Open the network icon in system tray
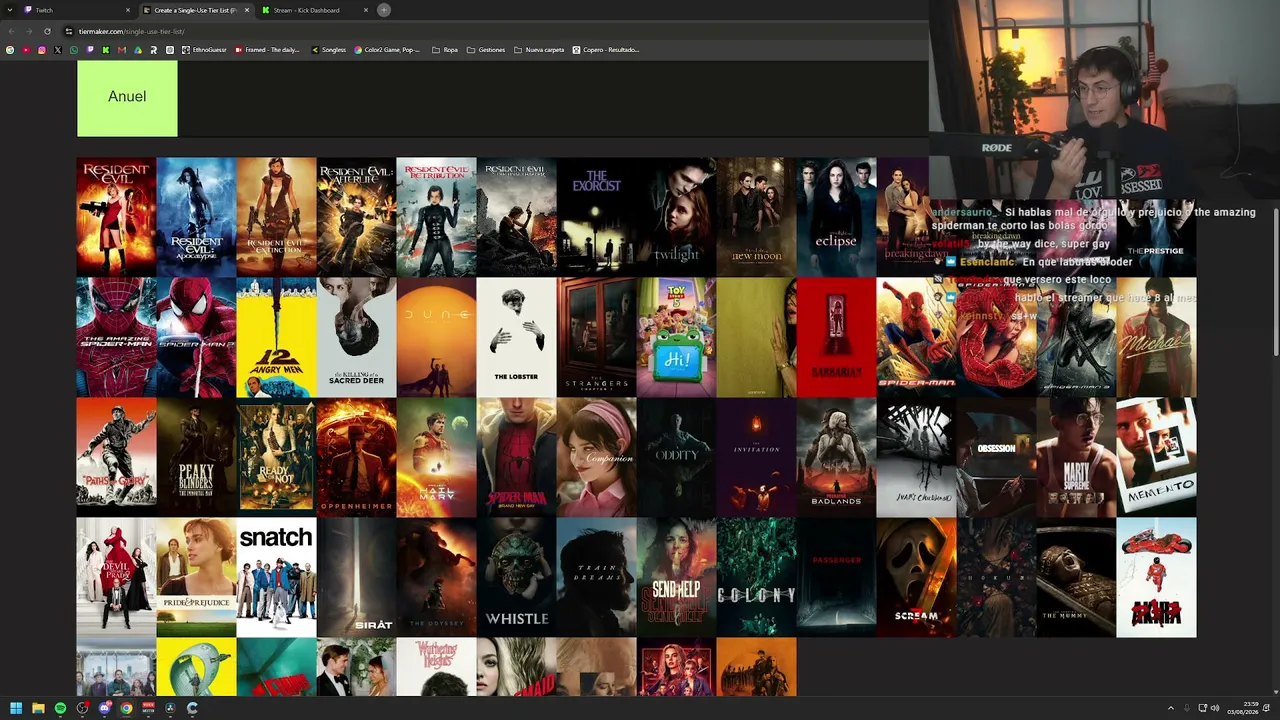Screen dimensions: 1280x720 pyautogui.click(x=1202, y=708)
